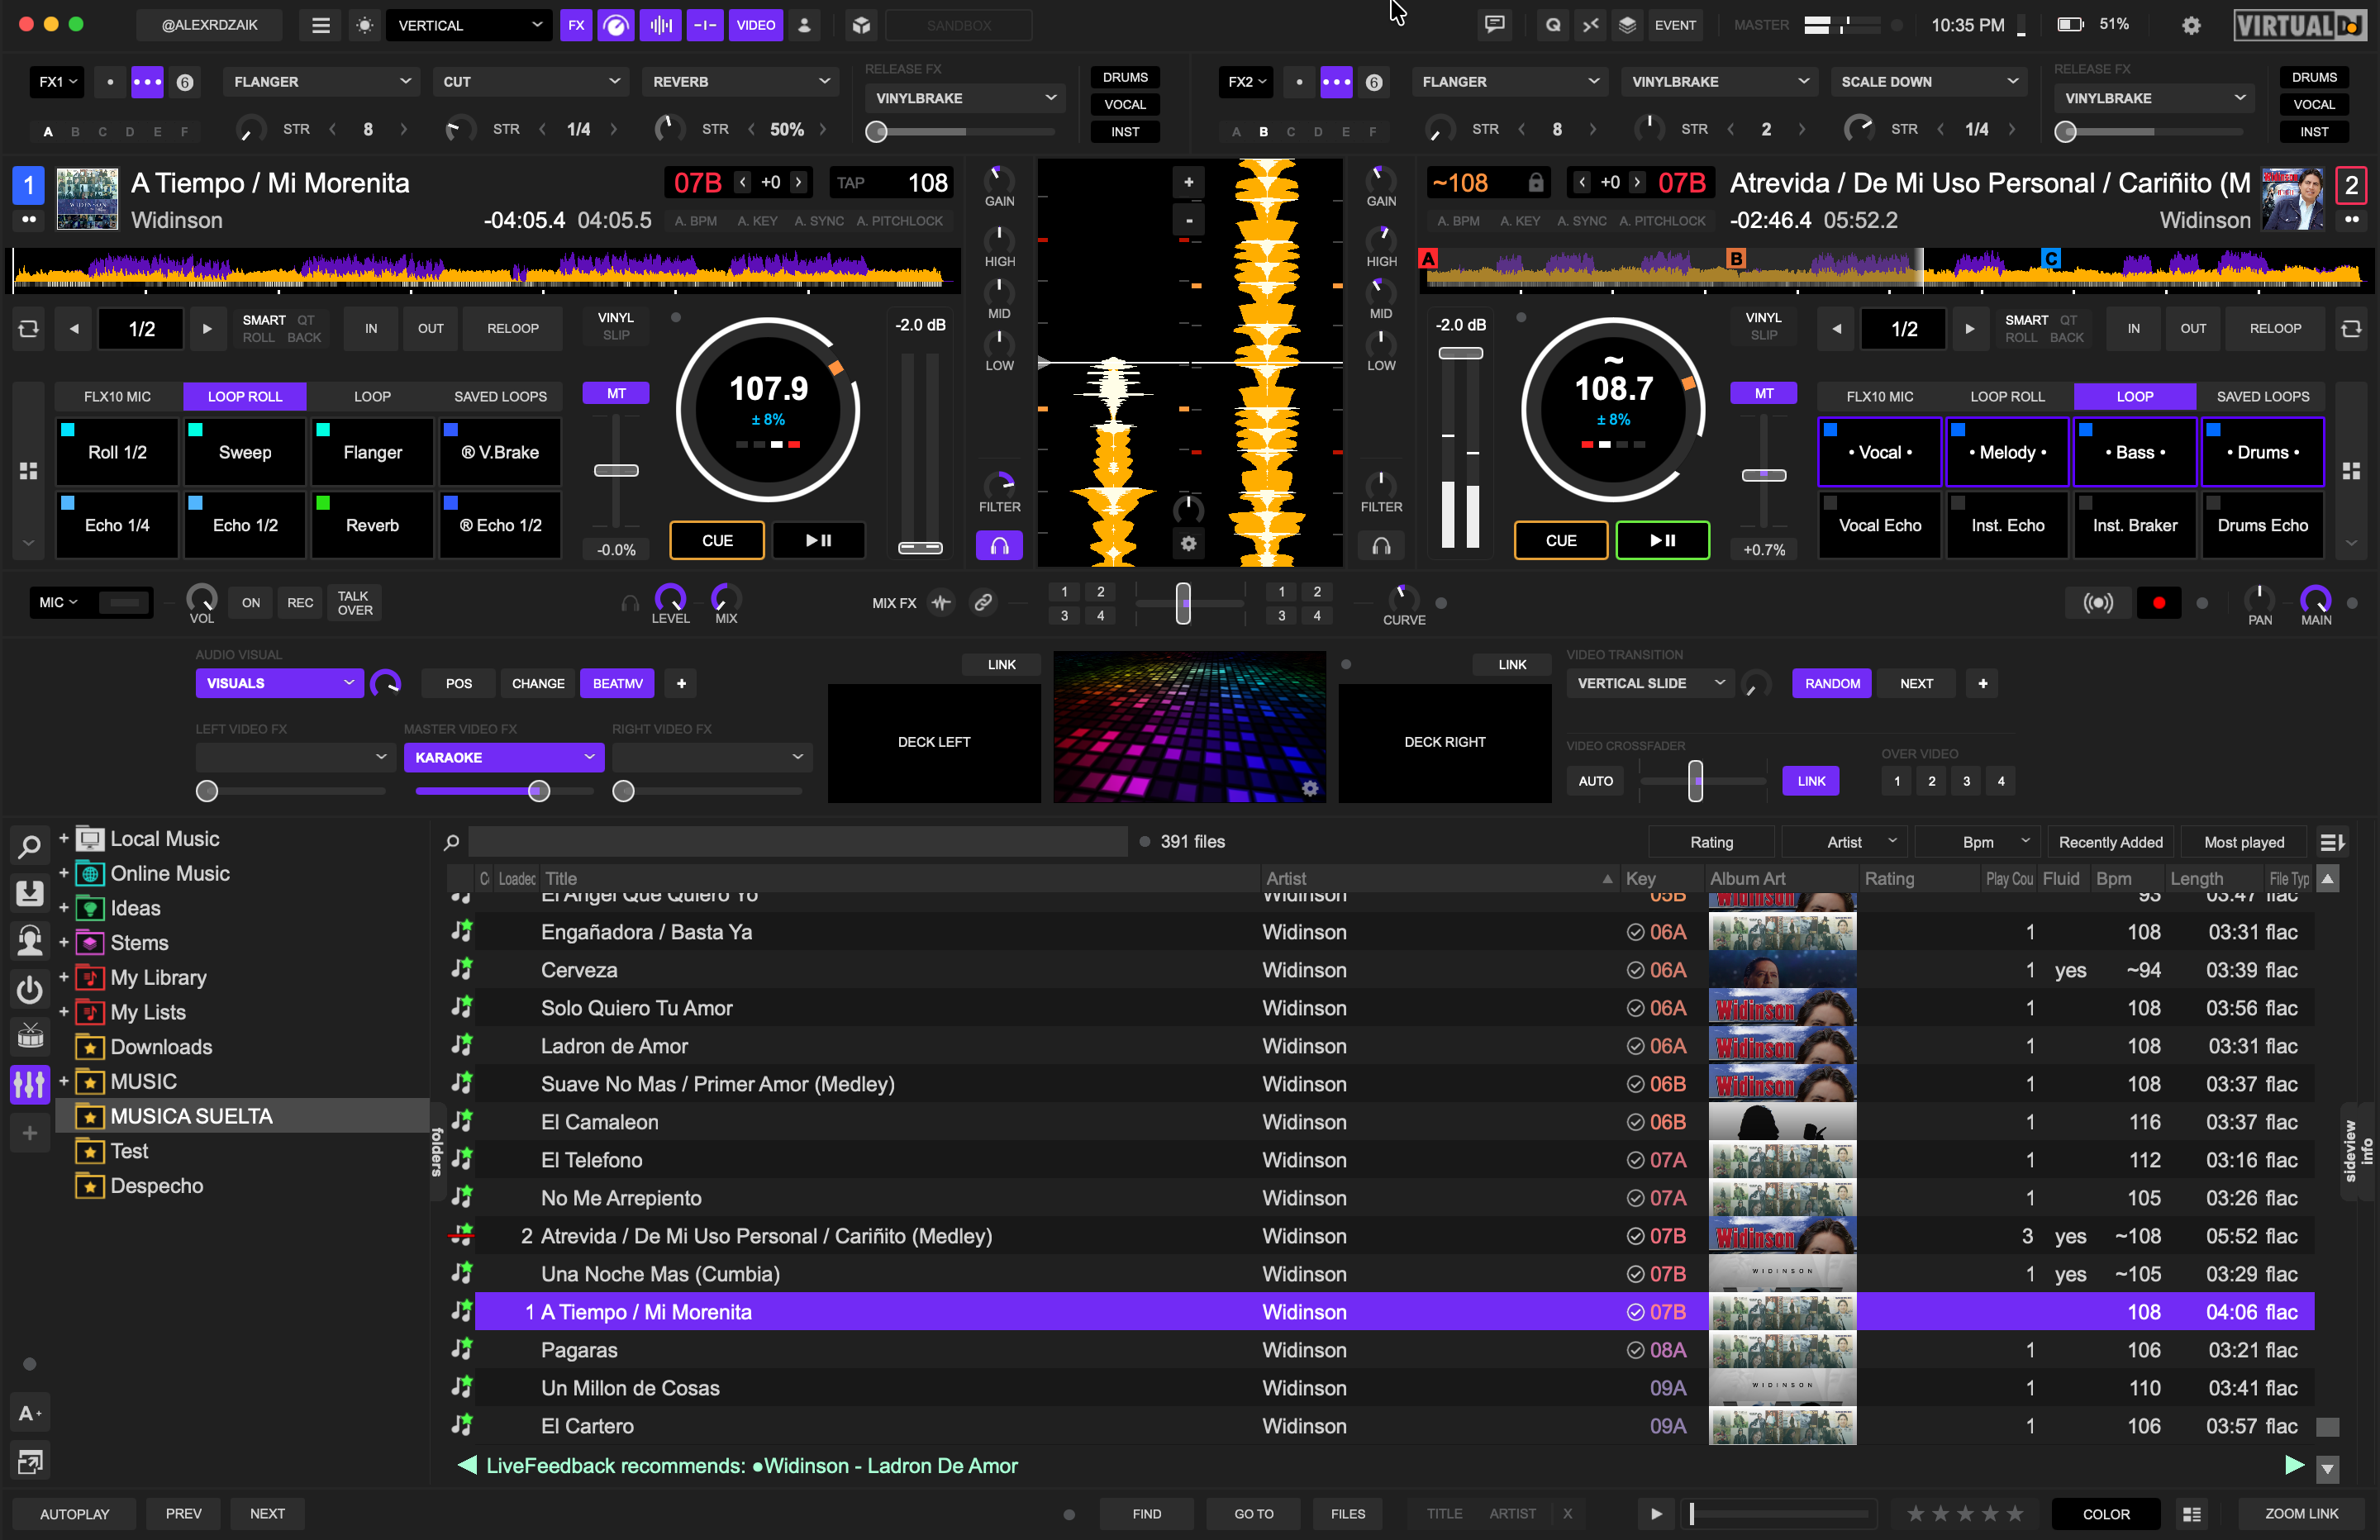The height and width of the screenshot is (1540, 2380).
Task: Click deck 2 hot cue marker B
Action: [1736, 258]
